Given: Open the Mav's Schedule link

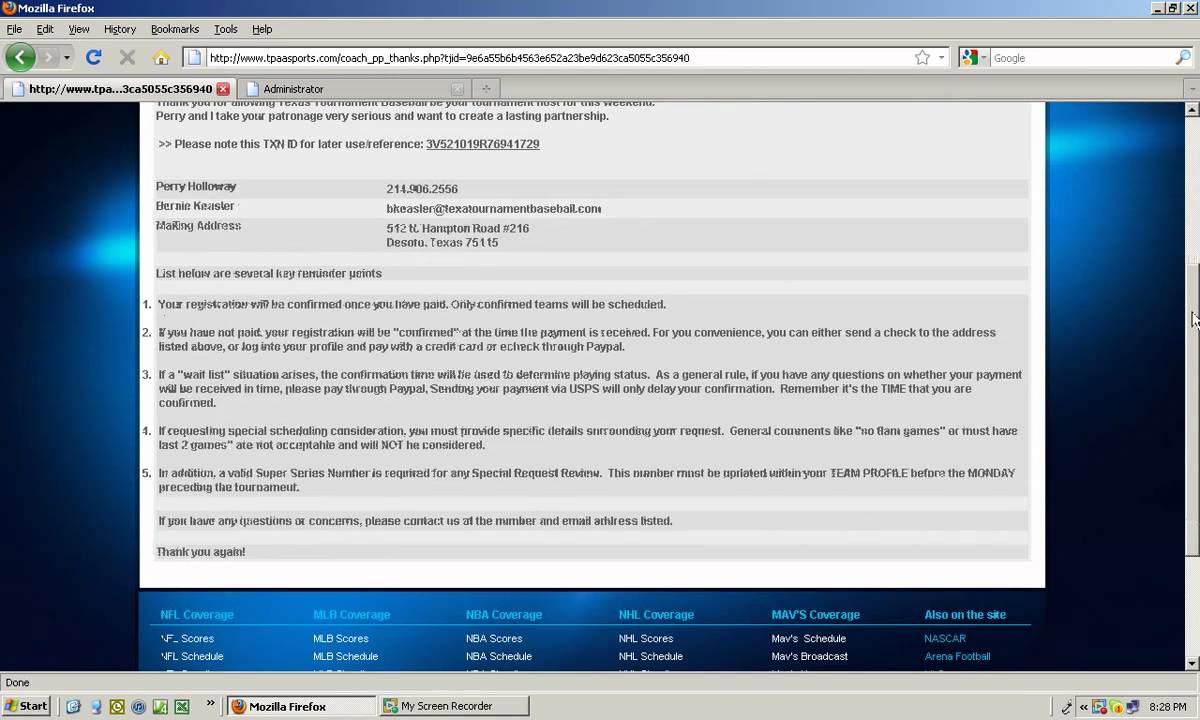Looking at the screenshot, I should tap(809, 638).
